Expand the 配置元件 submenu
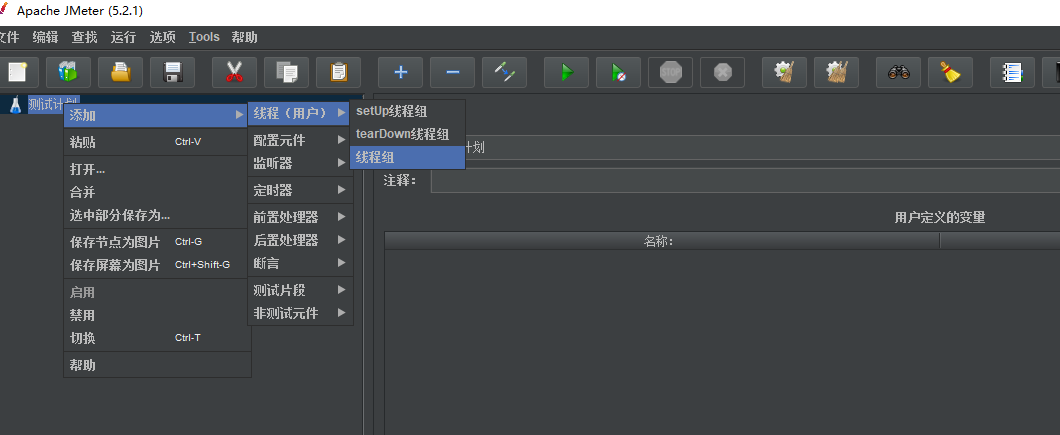Image resolution: width=1060 pixels, height=435 pixels. pos(299,140)
